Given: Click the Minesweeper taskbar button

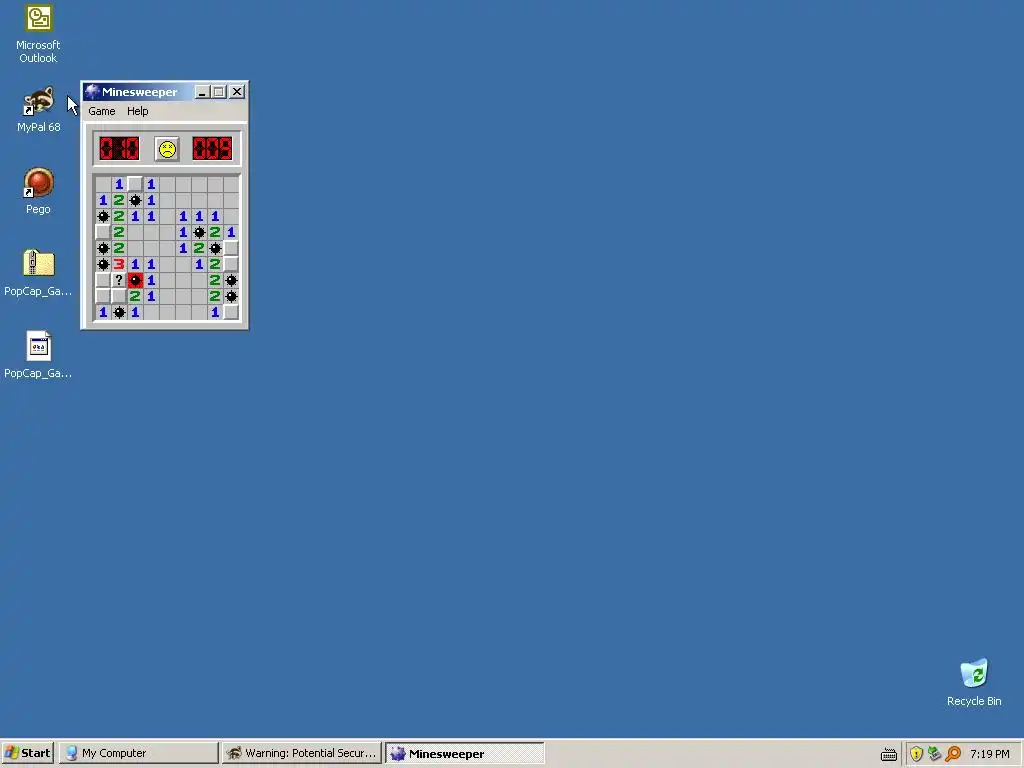Looking at the screenshot, I should tap(464, 753).
